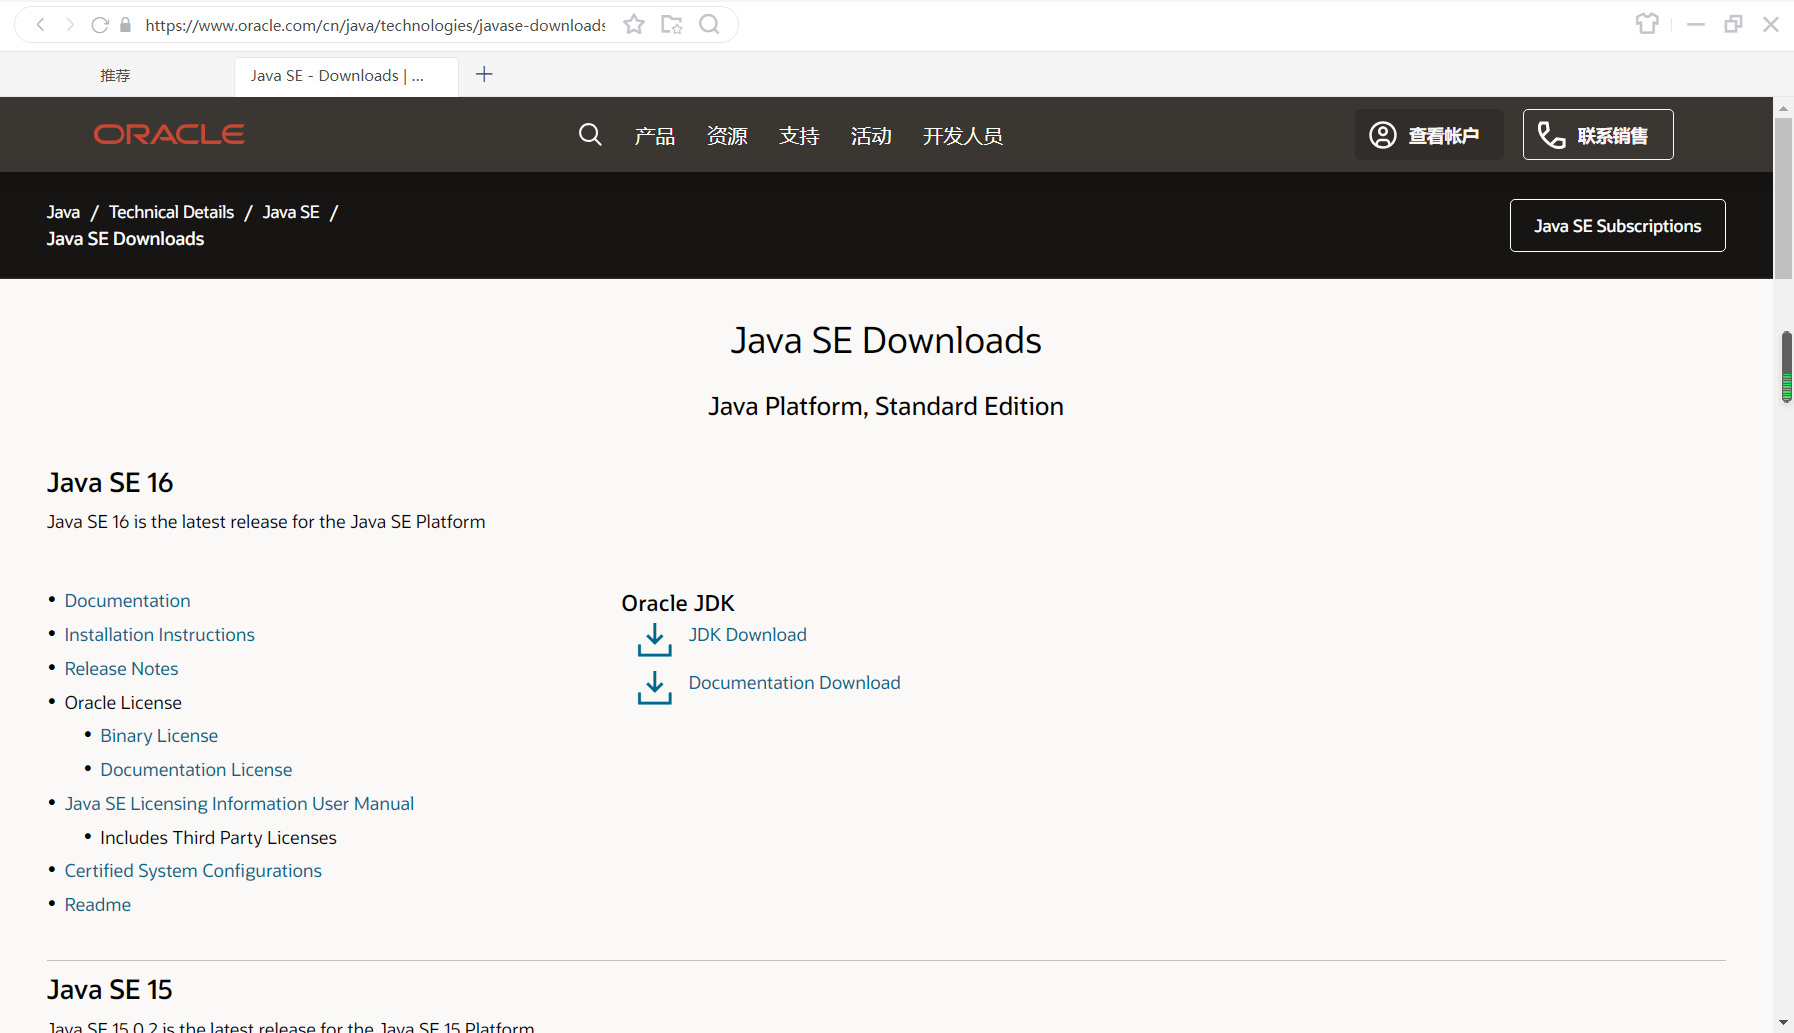Click the 查看帐户 button
Image resolution: width=1794 pixels, height=1033 pixels.
point(1429,135)
